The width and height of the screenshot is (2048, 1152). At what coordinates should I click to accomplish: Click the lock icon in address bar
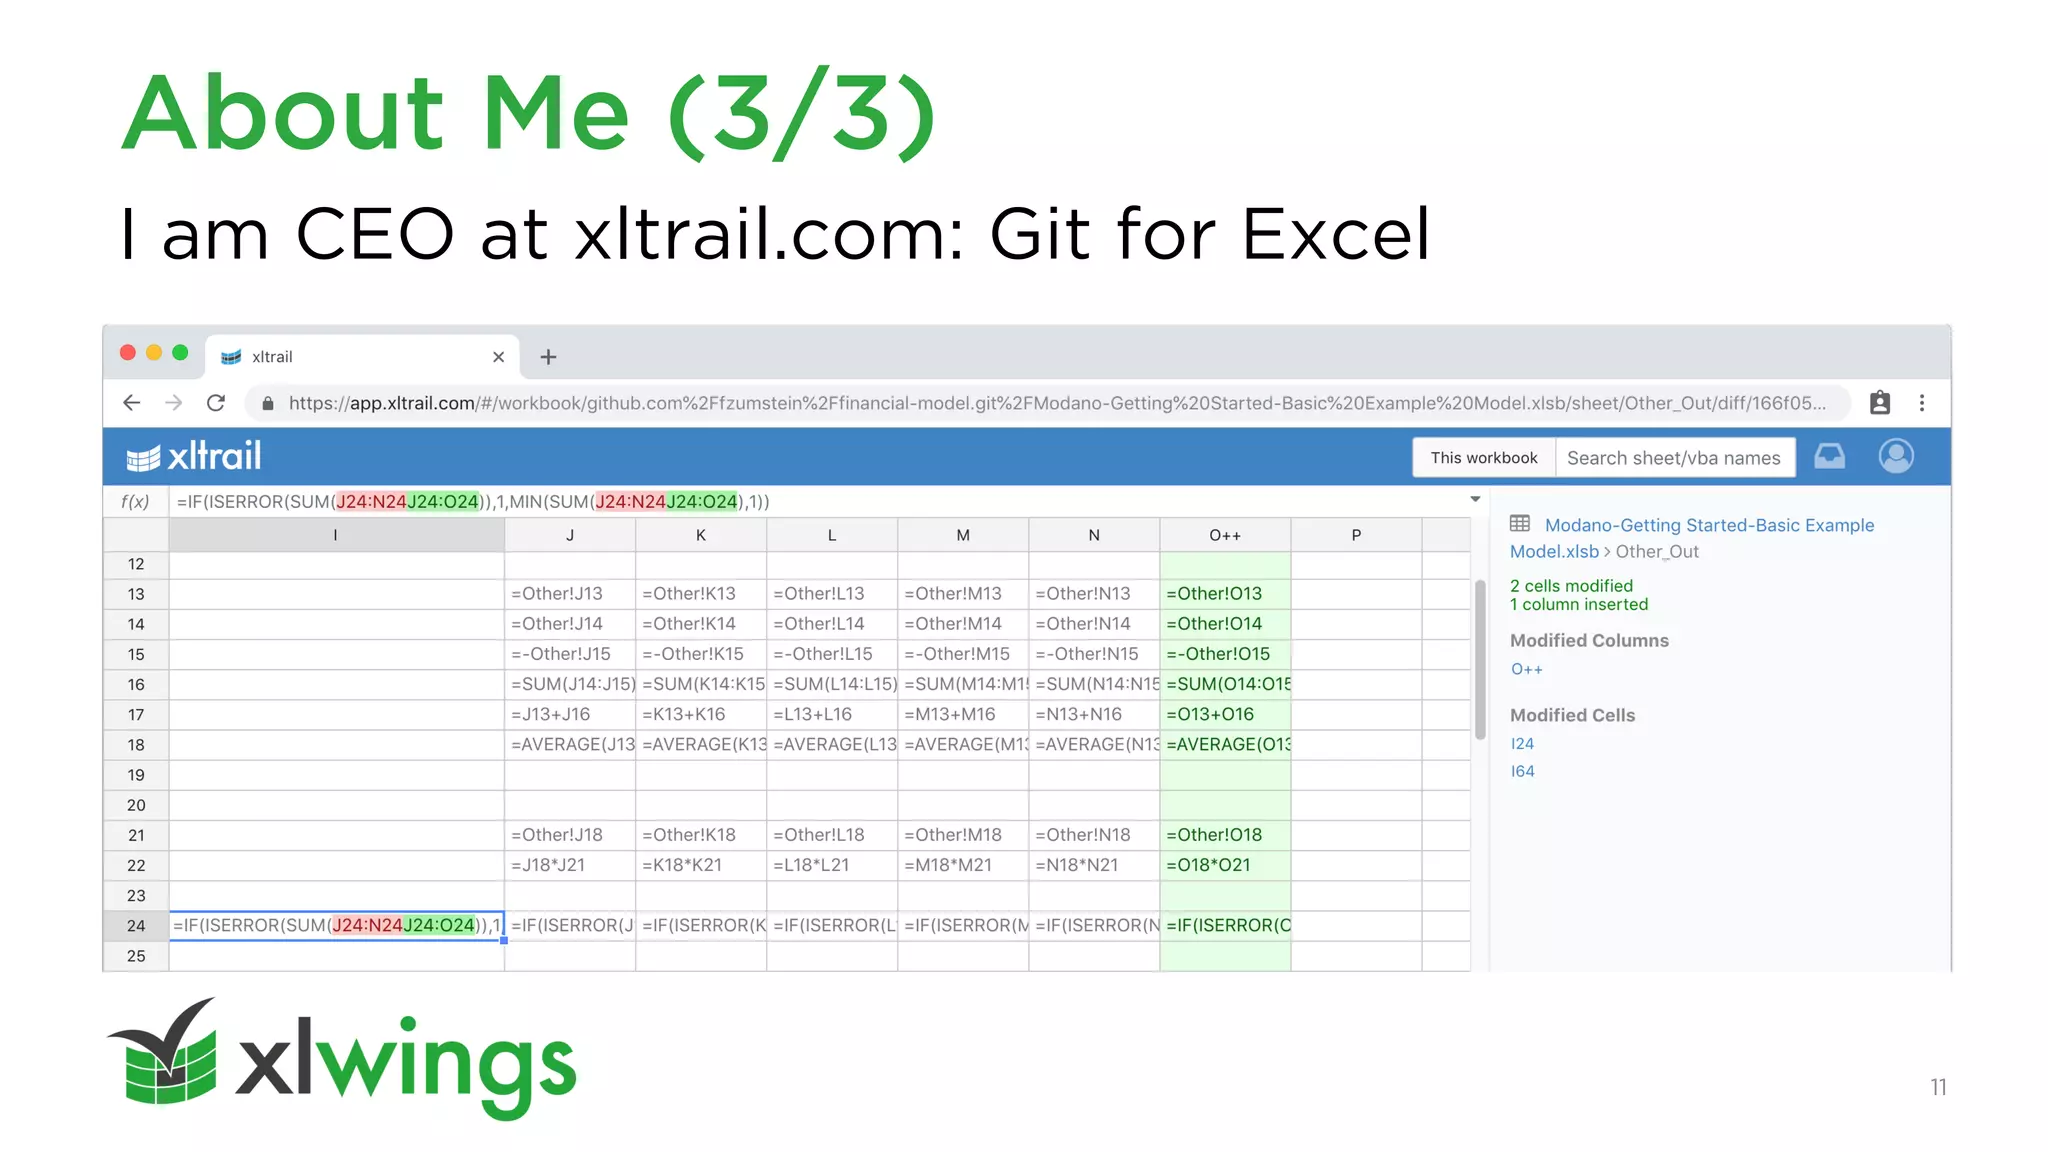tap(267, 403)
